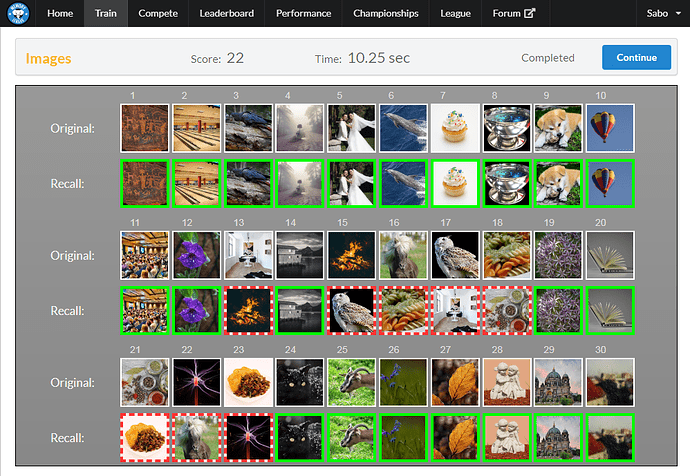Screen dimensions: 690x476
Task: Select original image 18 pasta
Action: coord(506,255)
